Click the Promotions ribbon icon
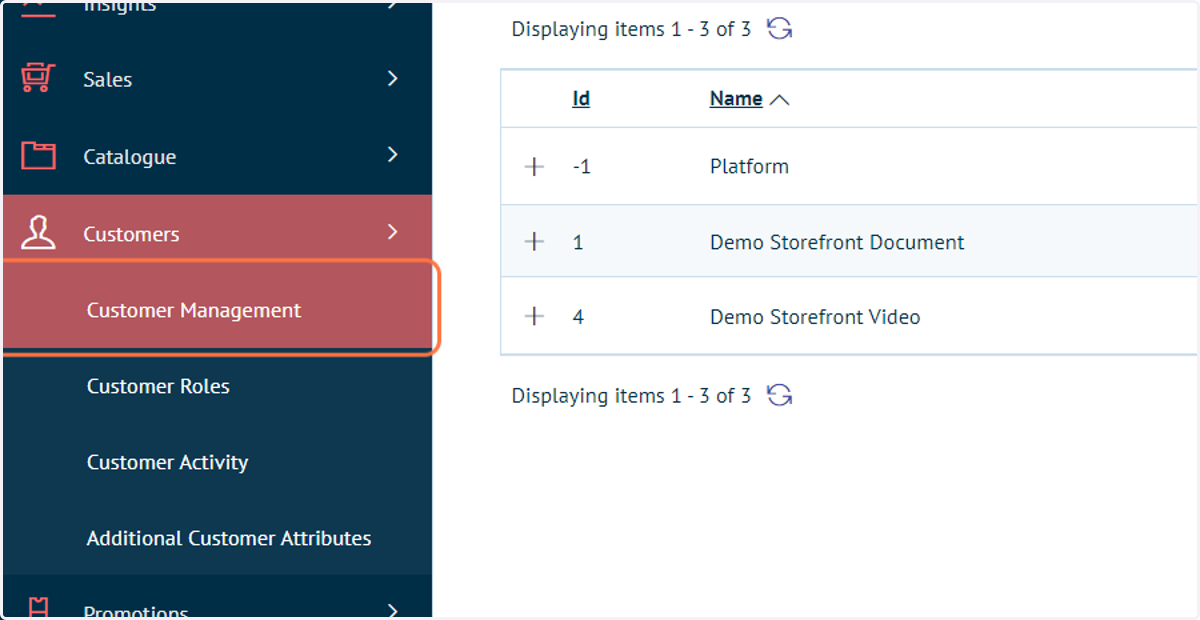The image size is (1200, 620). point(38,609)
